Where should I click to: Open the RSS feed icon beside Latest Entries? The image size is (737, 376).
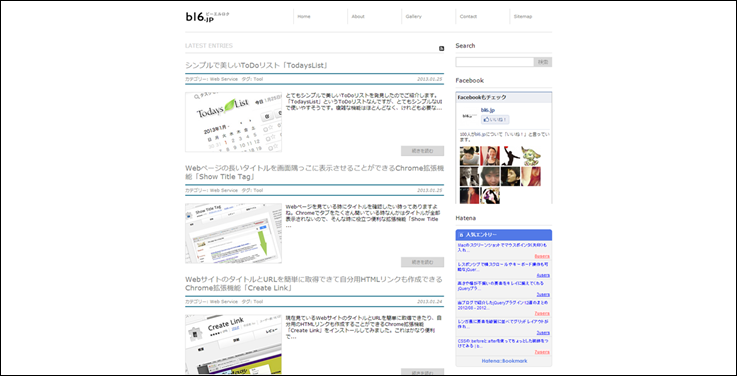[x=441, y=48]
